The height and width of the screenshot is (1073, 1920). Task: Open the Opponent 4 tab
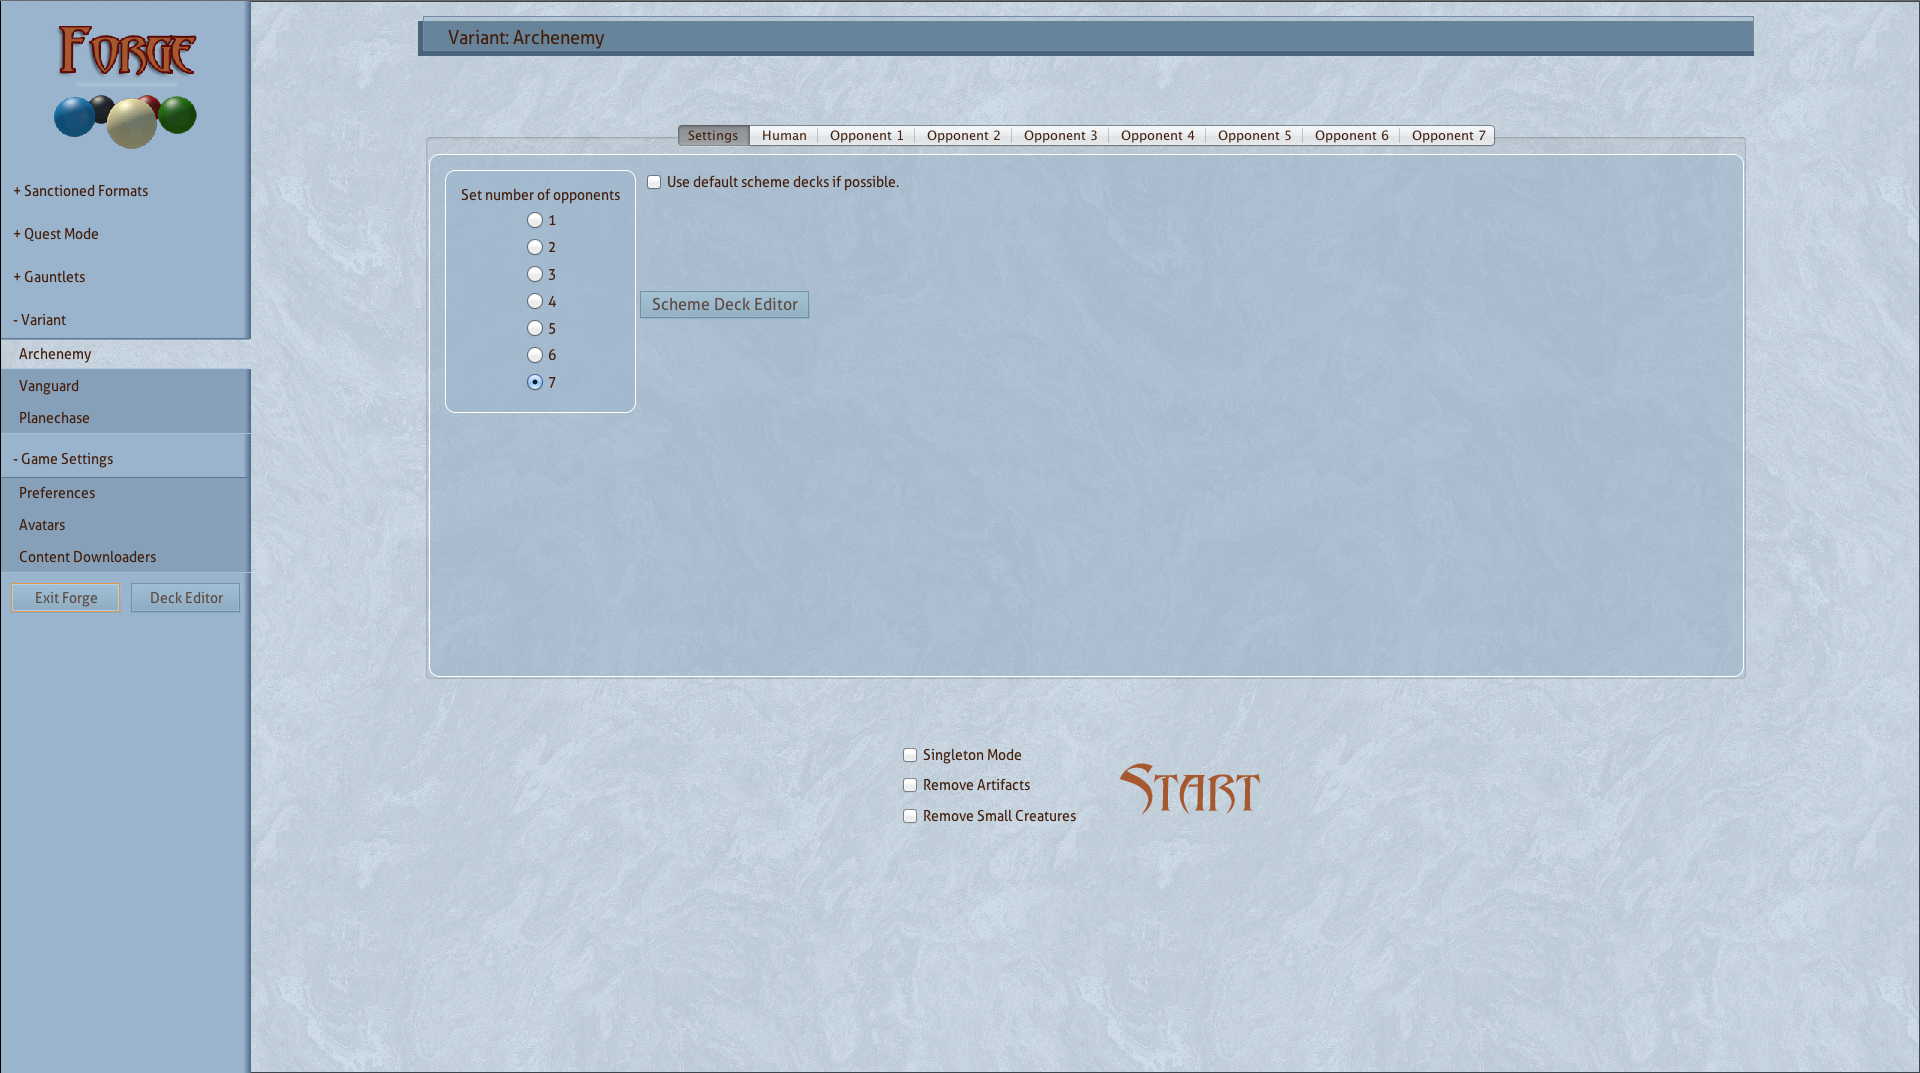tap(1157, 136)
